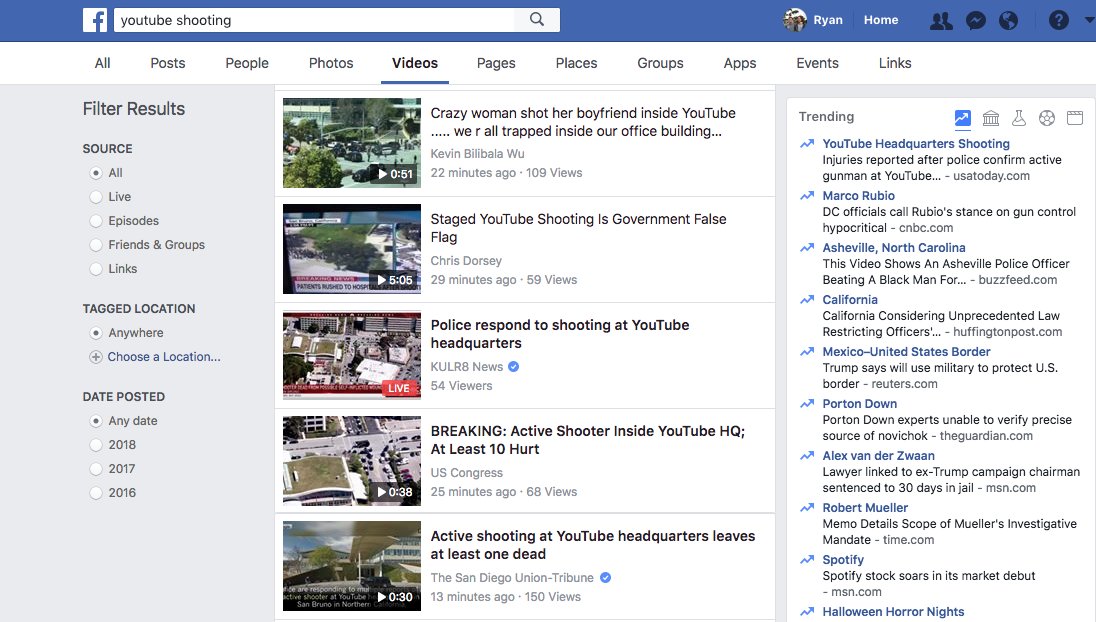Filter by 2017 date posted

[x=96, y=469]
